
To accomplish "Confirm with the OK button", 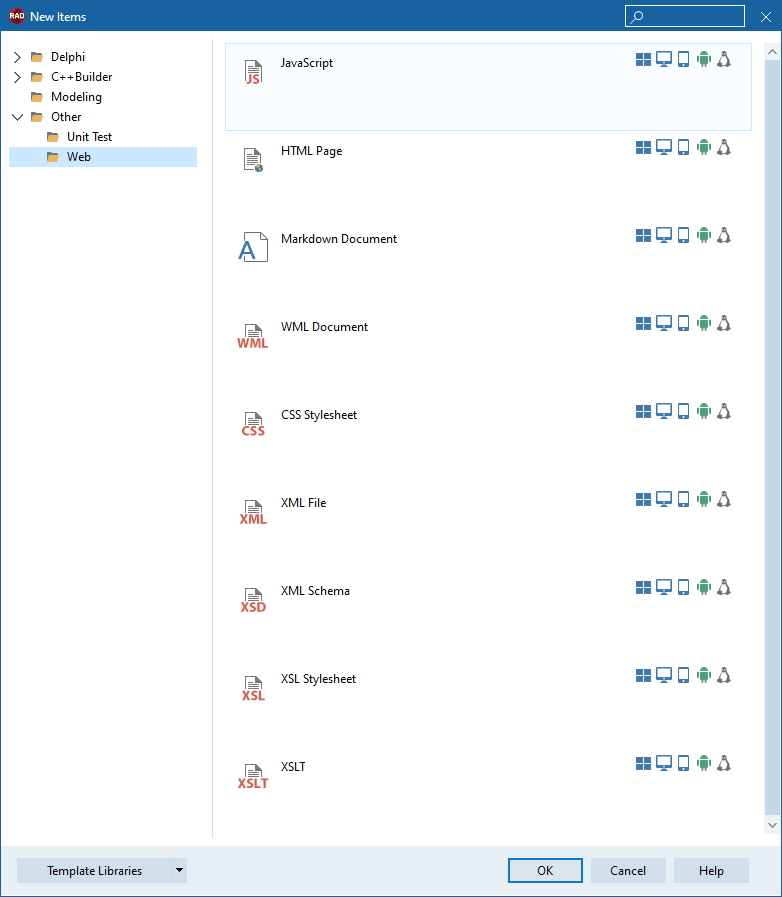I will tap(545, 871).
